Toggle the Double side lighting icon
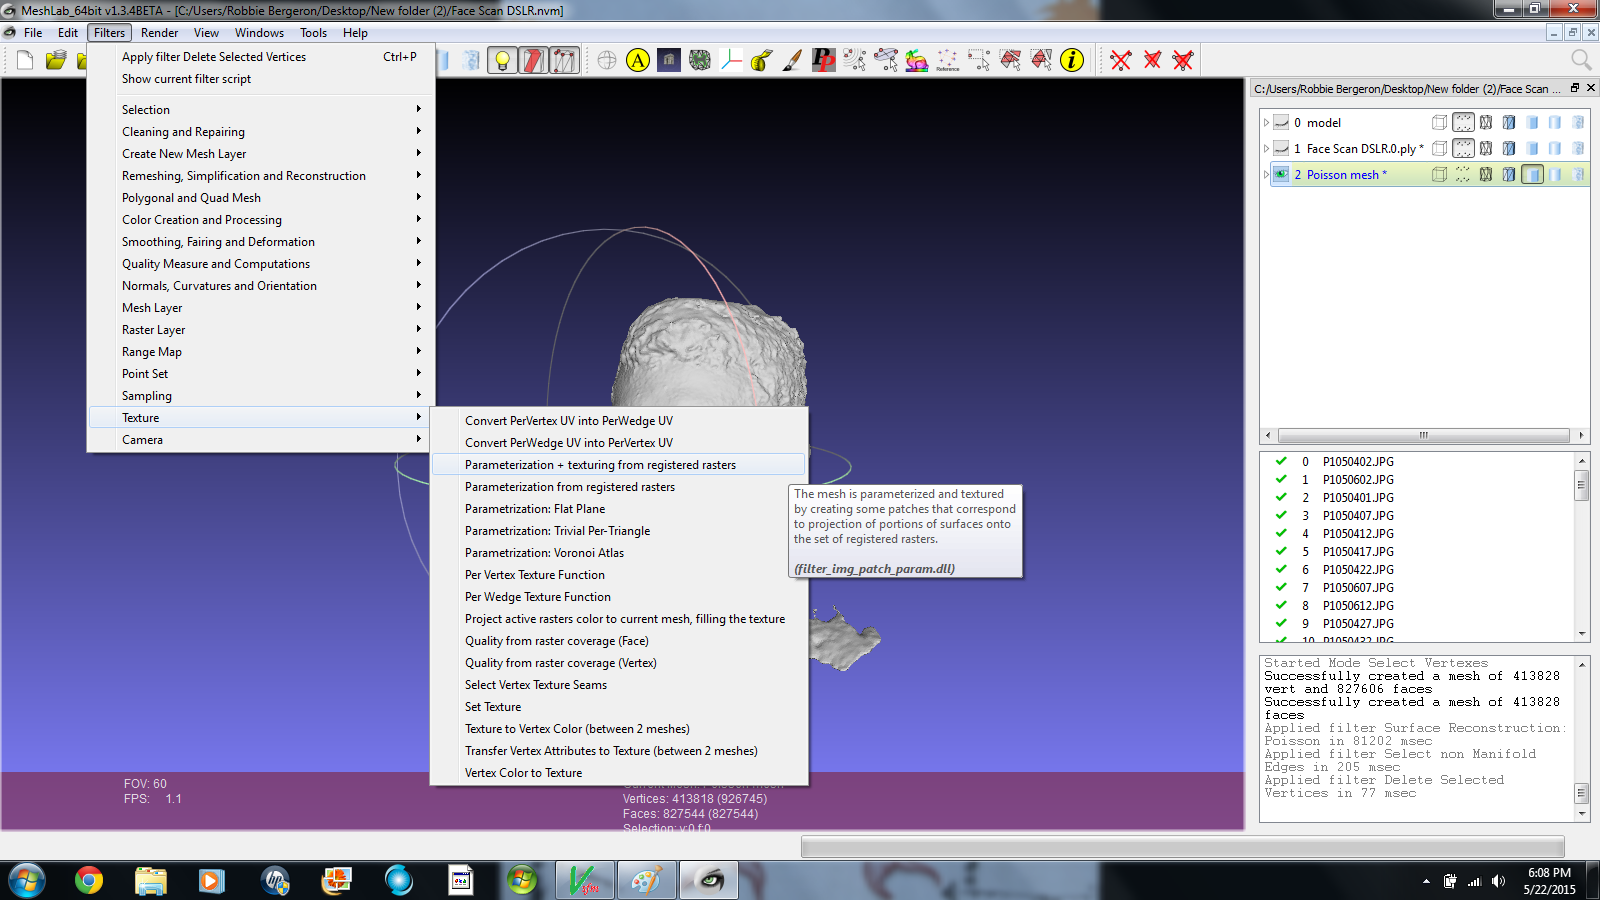This screenshot has width=1600, height=900. [565, 61]
